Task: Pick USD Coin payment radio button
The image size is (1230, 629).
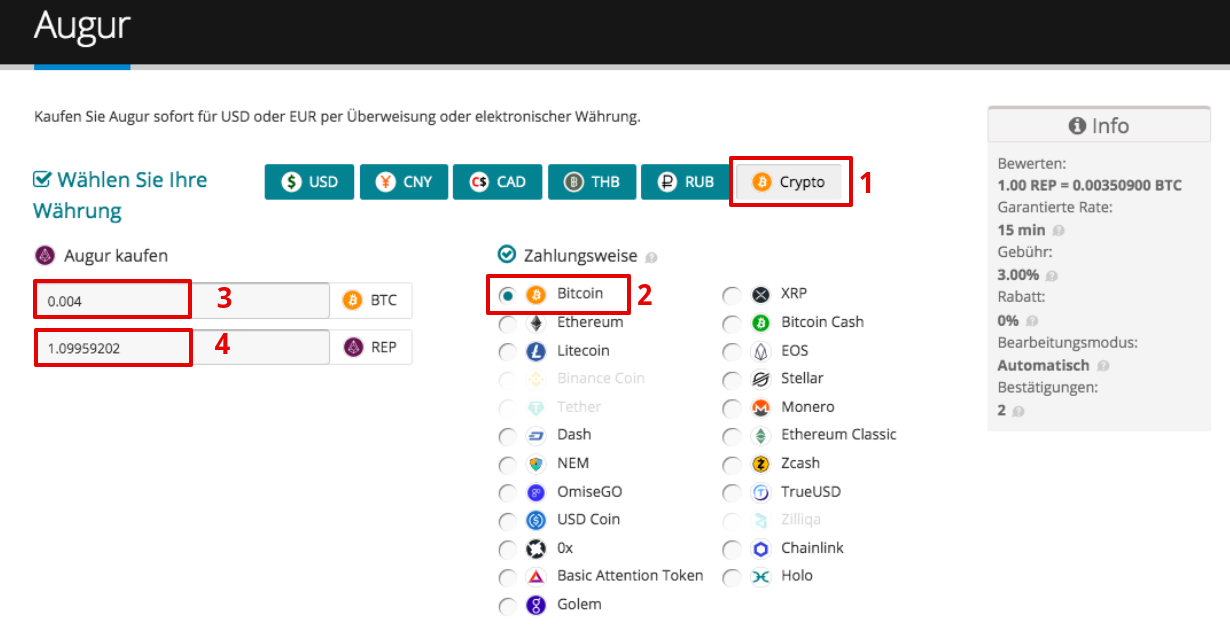Action: 508,520
